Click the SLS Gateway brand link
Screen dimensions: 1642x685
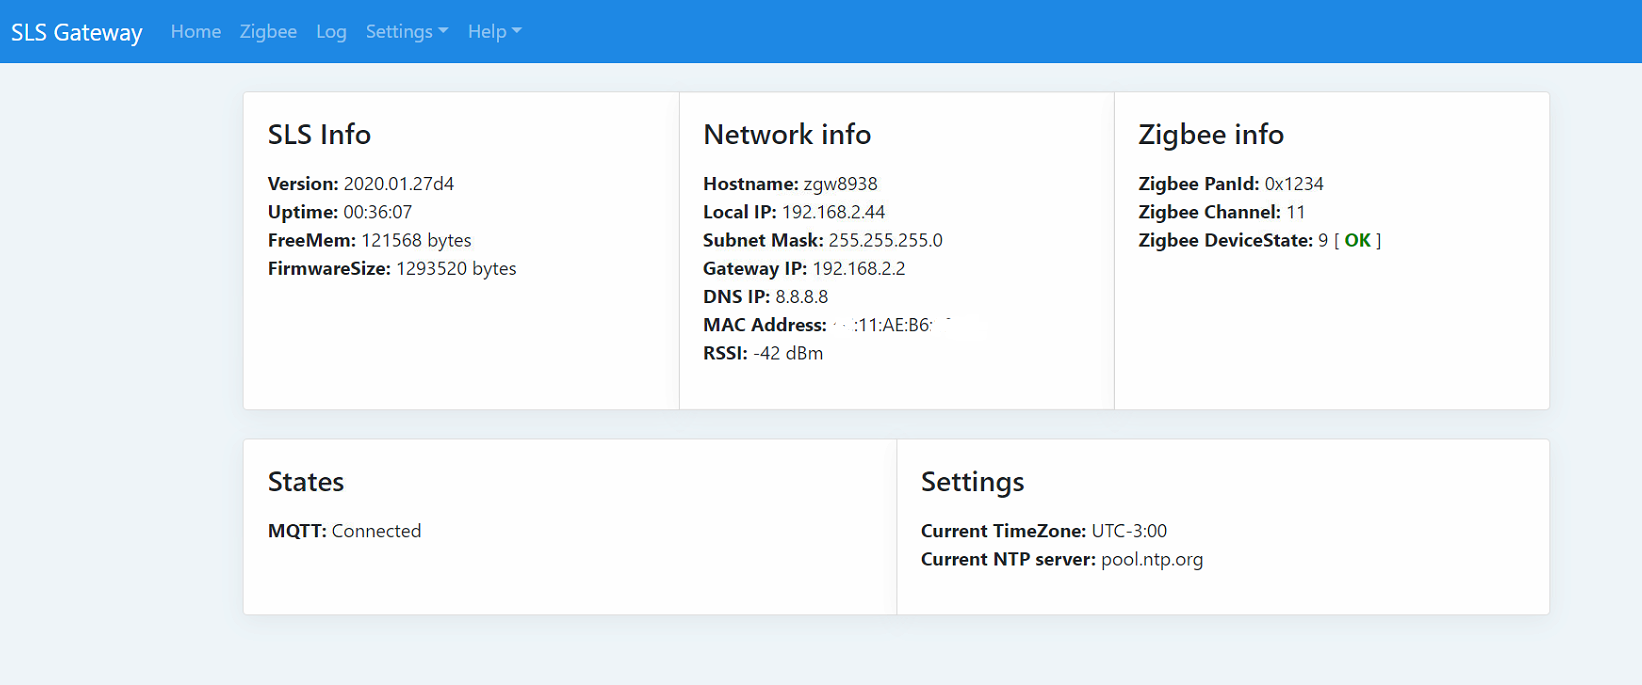pos(77,32)
